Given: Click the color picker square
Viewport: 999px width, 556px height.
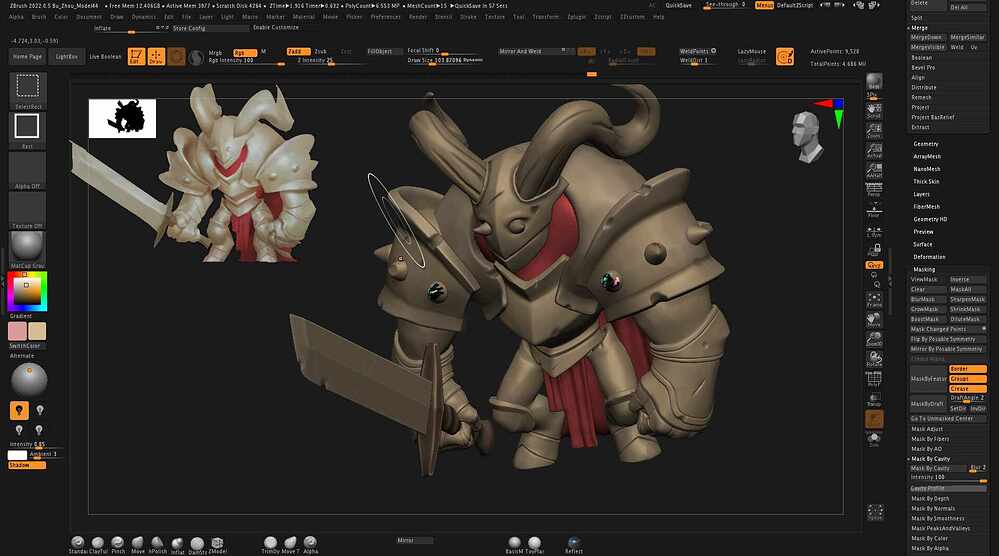Looking at the screenshot, I should [x=27, y=291].
